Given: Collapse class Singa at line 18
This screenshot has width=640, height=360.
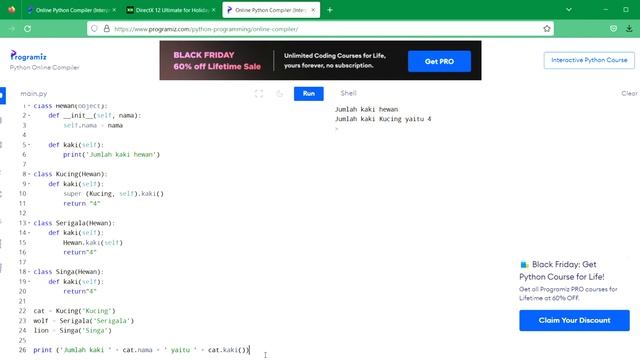Looking at the screenshot, I should point(29,272).
